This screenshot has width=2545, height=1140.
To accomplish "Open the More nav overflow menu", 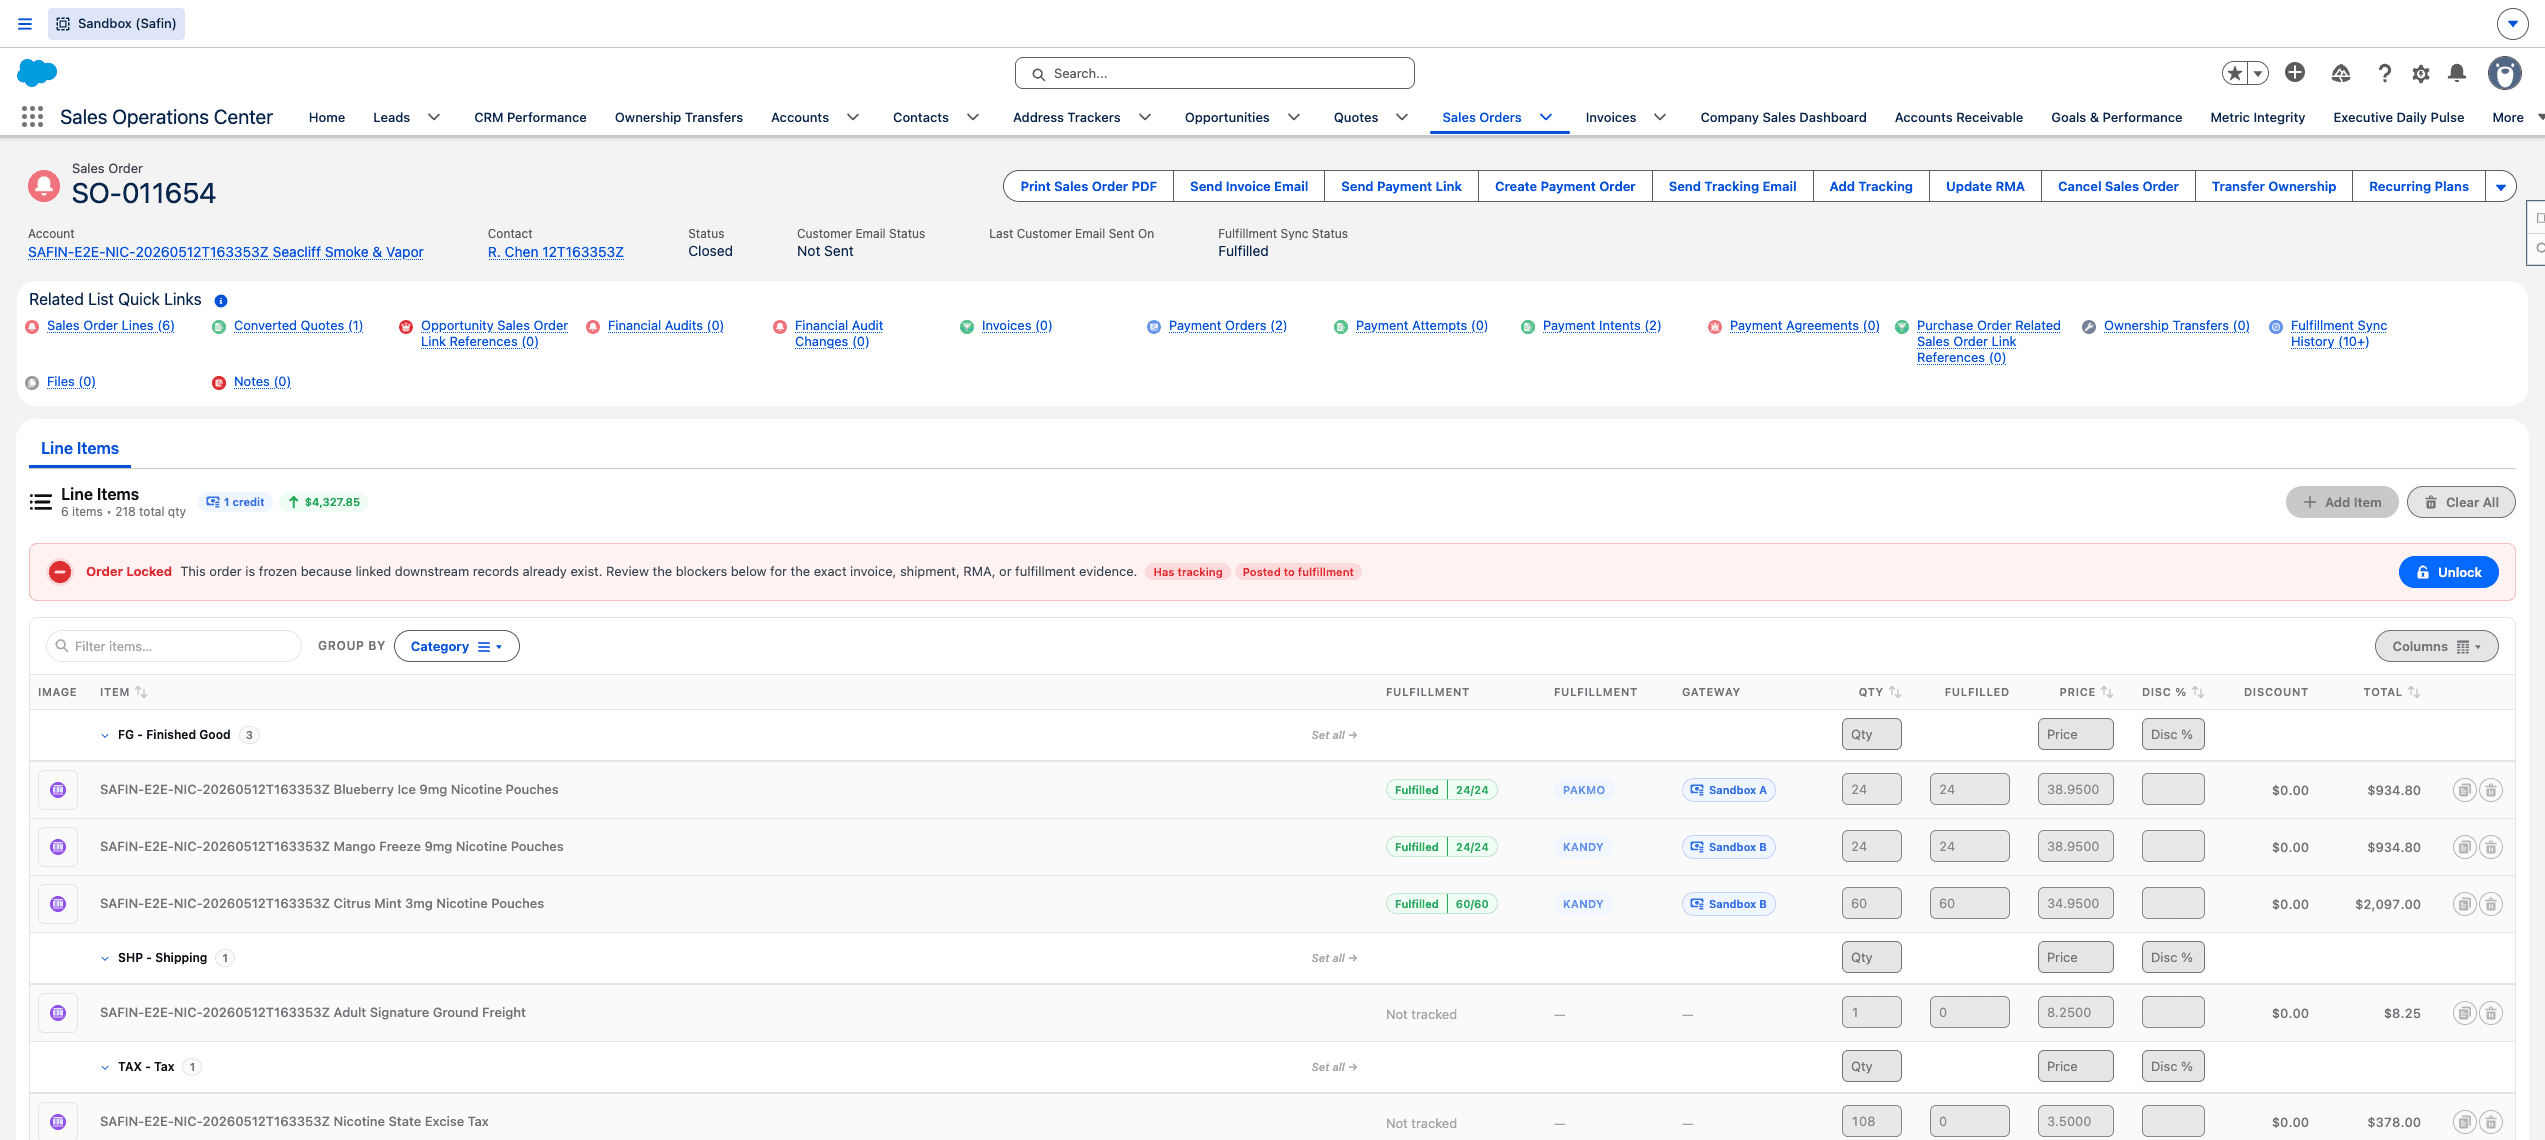I will coord(2517,117).
